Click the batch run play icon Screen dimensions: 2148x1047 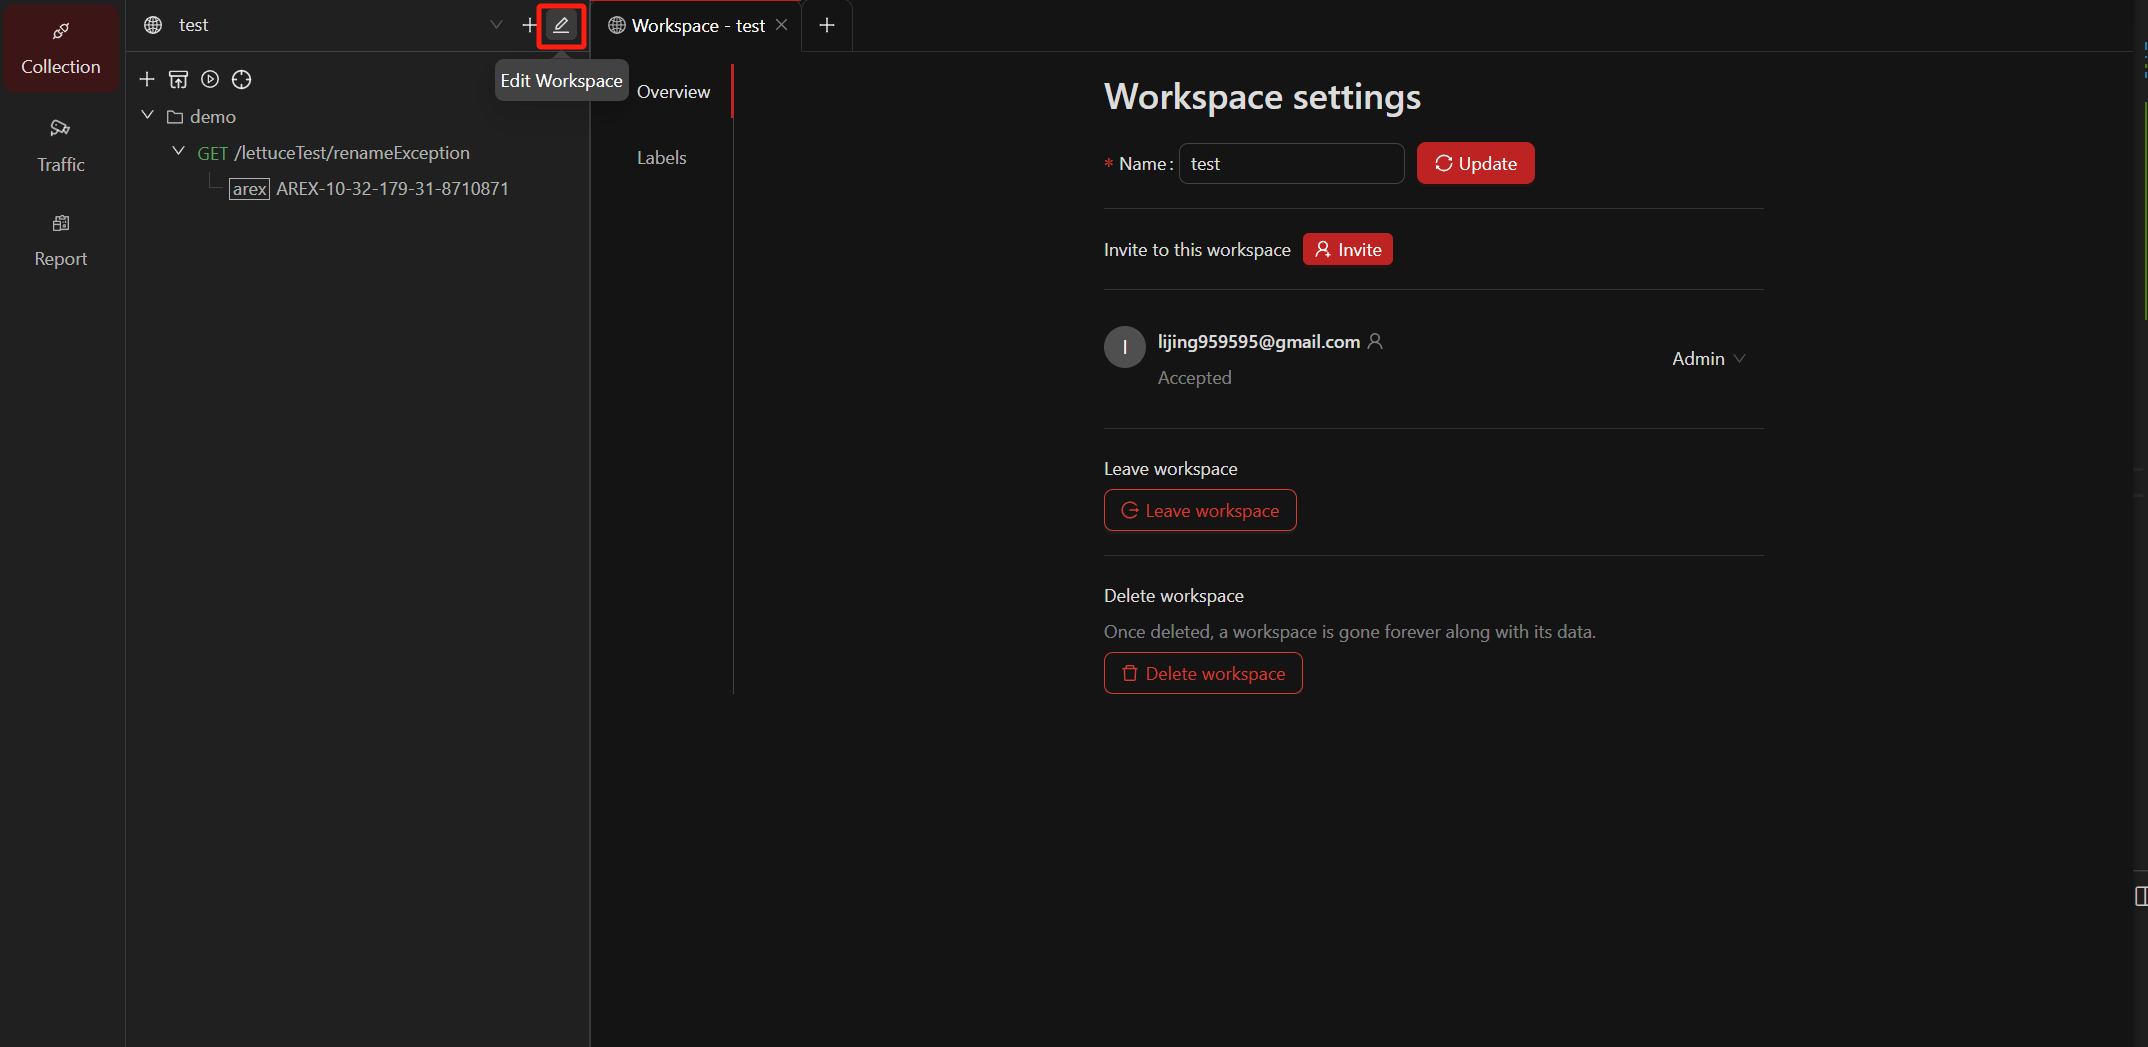point(210,79)
